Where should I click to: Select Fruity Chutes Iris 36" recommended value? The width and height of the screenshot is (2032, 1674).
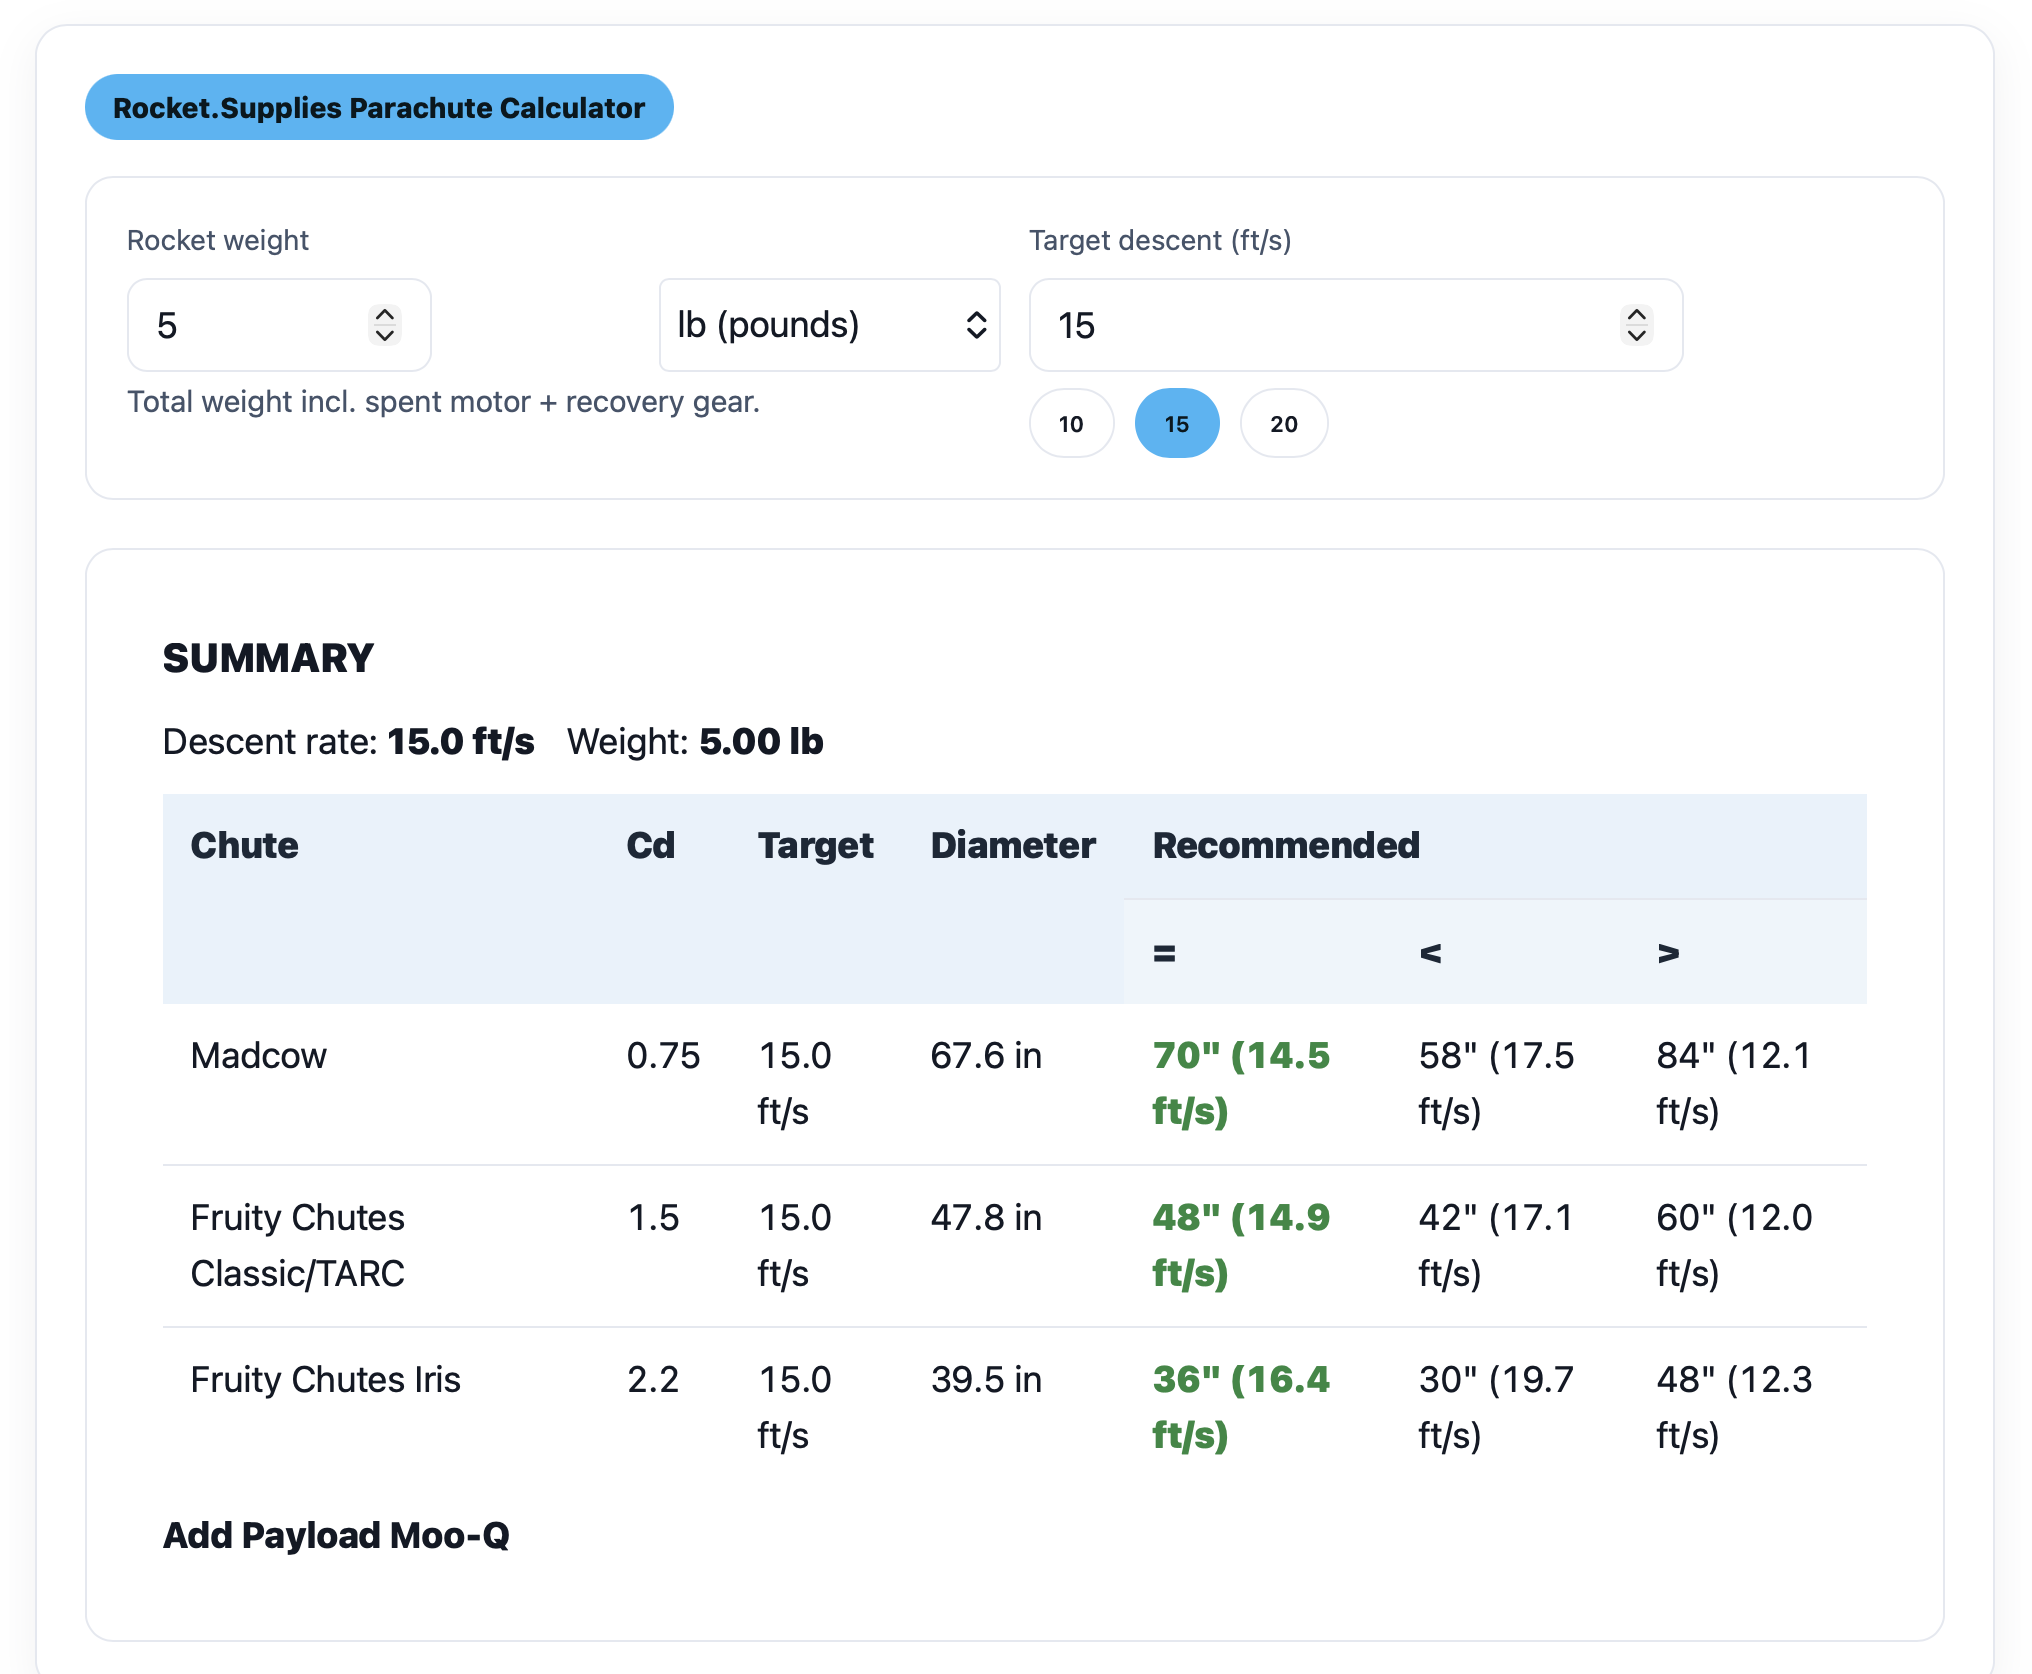(1240, 1407)
